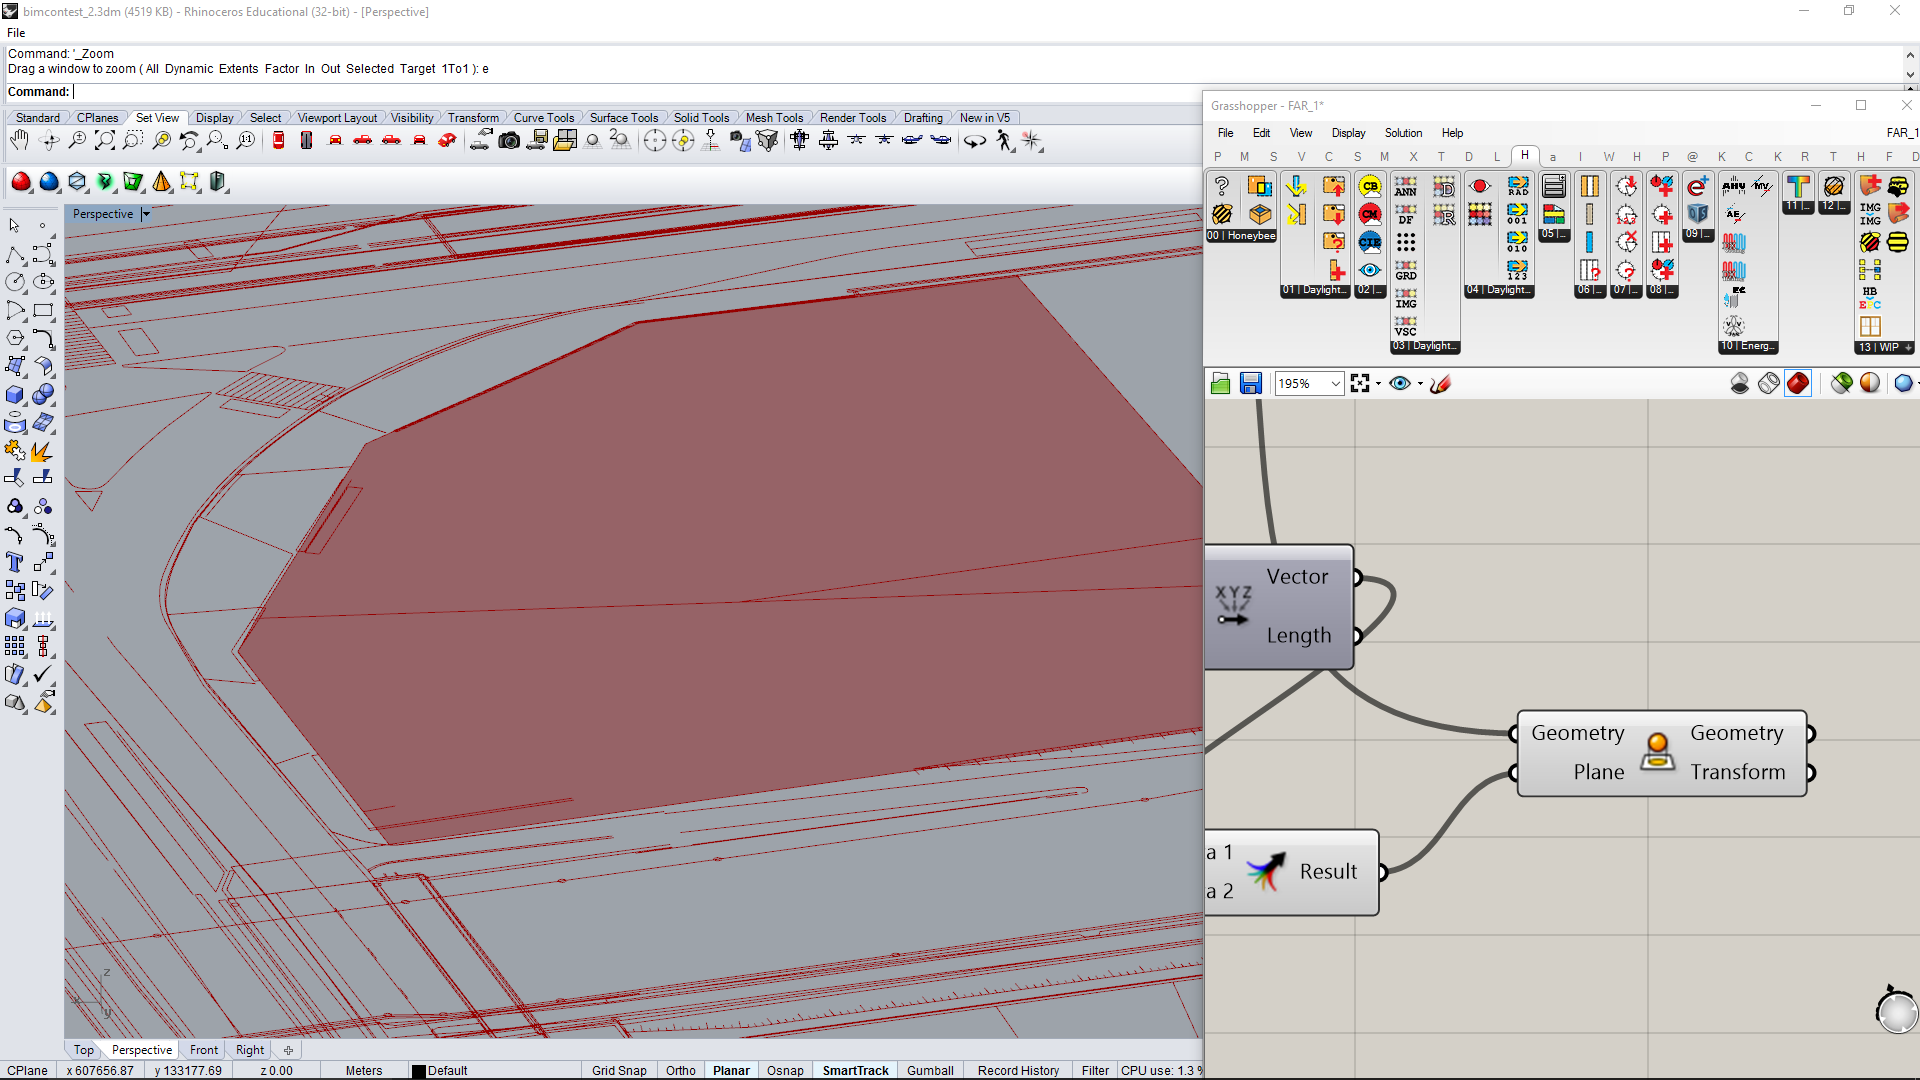
Task: Switch to the Top viewport tab
Action: click(x=84, y=1050)
